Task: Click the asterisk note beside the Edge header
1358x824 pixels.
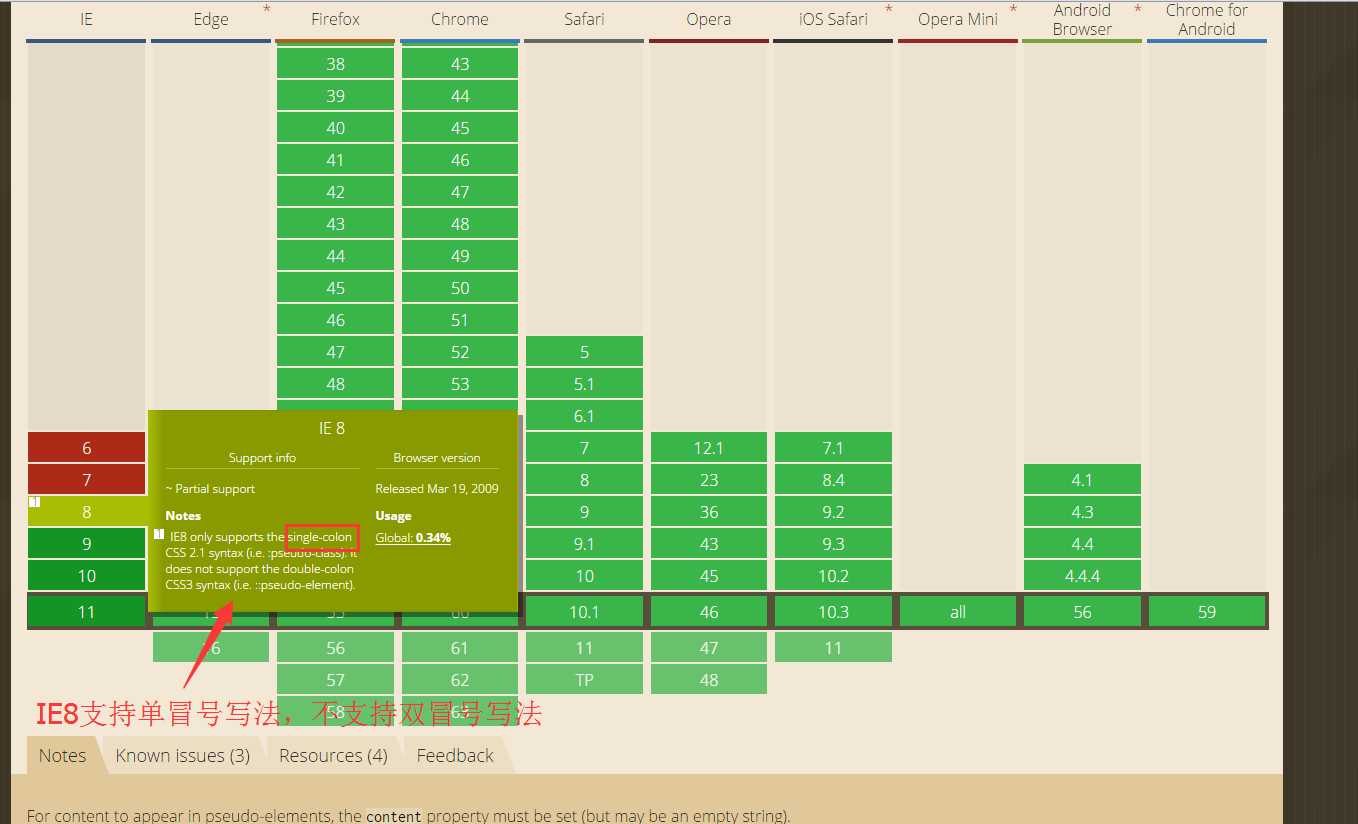Action: (266, 10)
